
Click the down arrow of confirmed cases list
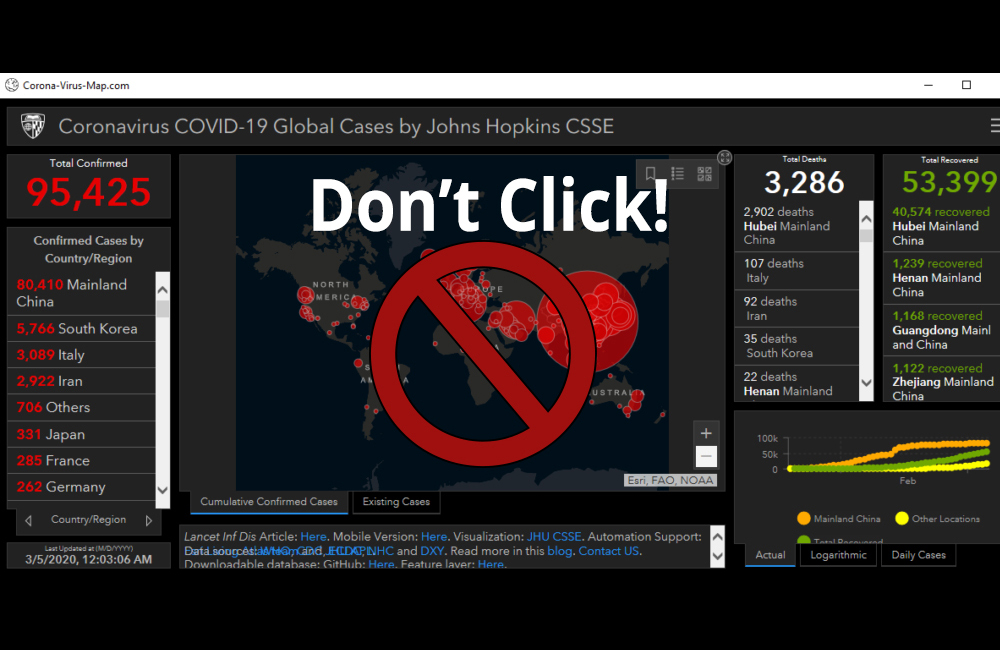[163, 490]
